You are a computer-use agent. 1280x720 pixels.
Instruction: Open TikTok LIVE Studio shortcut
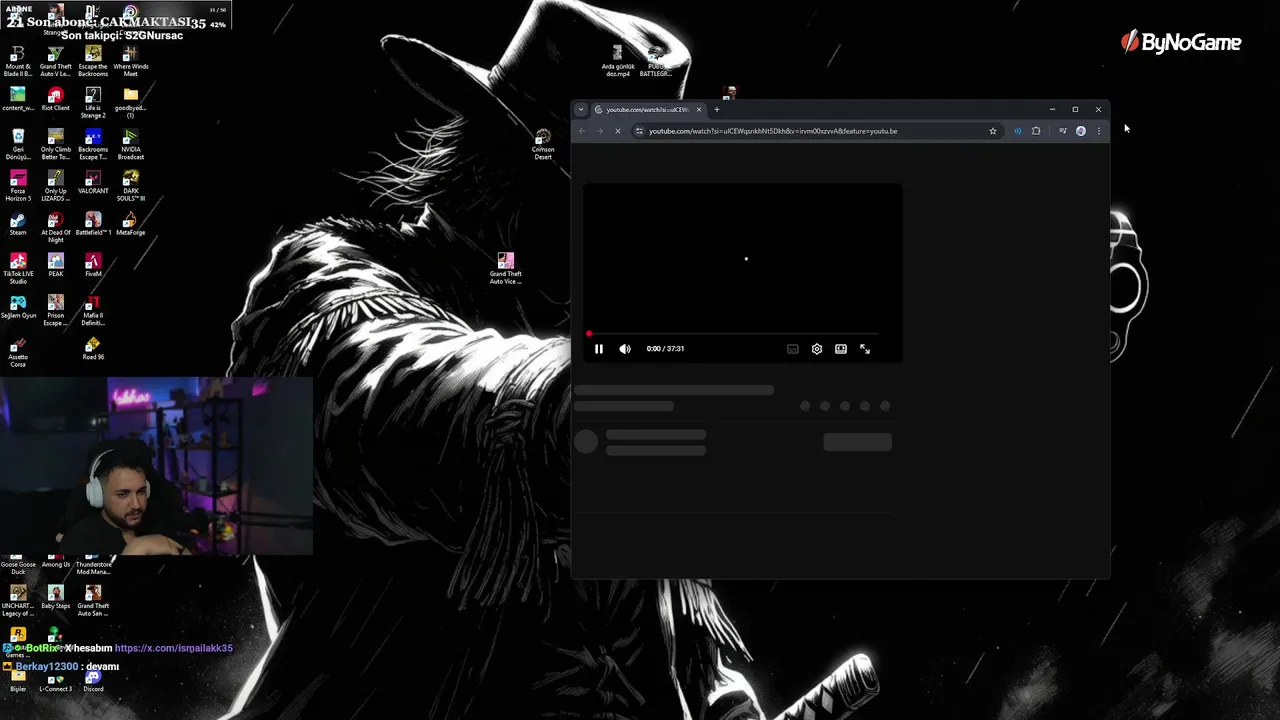point(18,268)
